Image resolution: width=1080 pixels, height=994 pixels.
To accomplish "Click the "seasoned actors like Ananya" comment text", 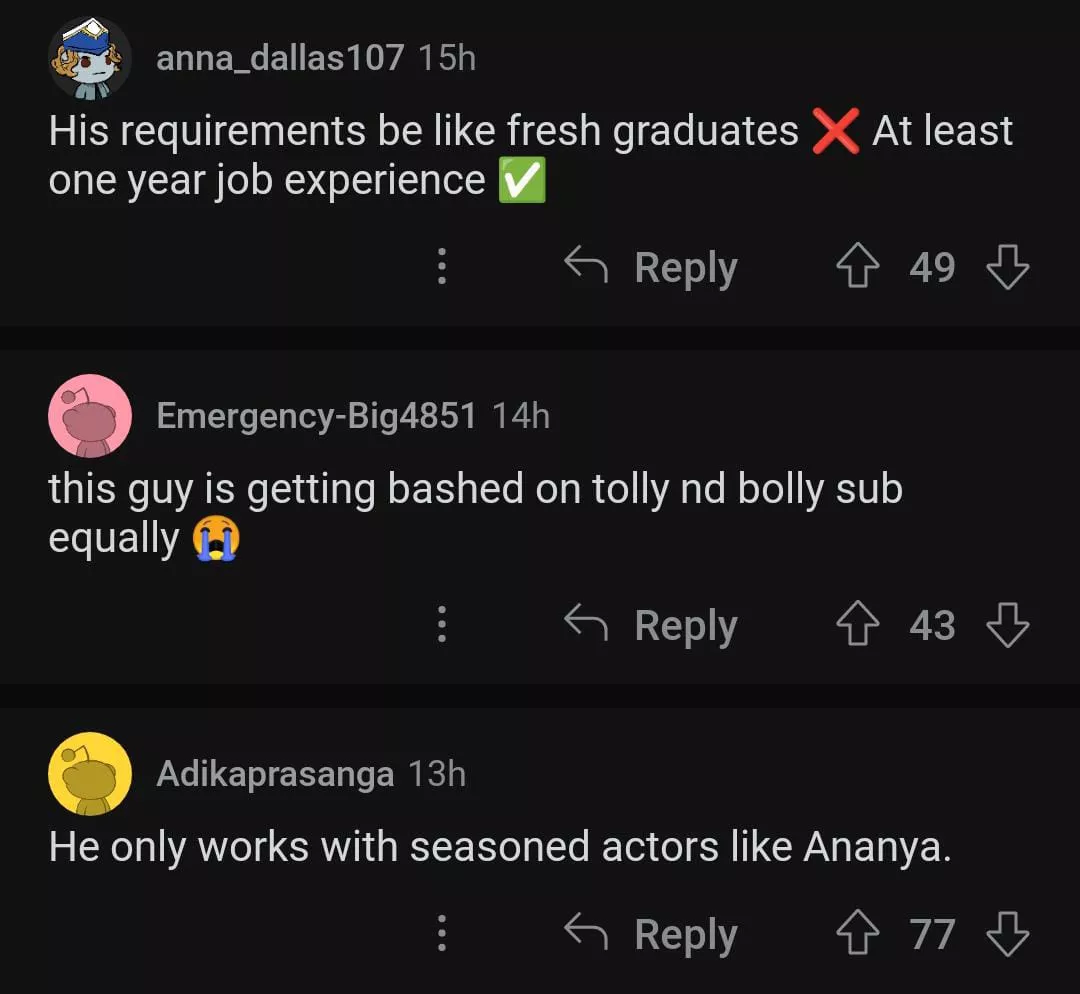I will 500,848.
